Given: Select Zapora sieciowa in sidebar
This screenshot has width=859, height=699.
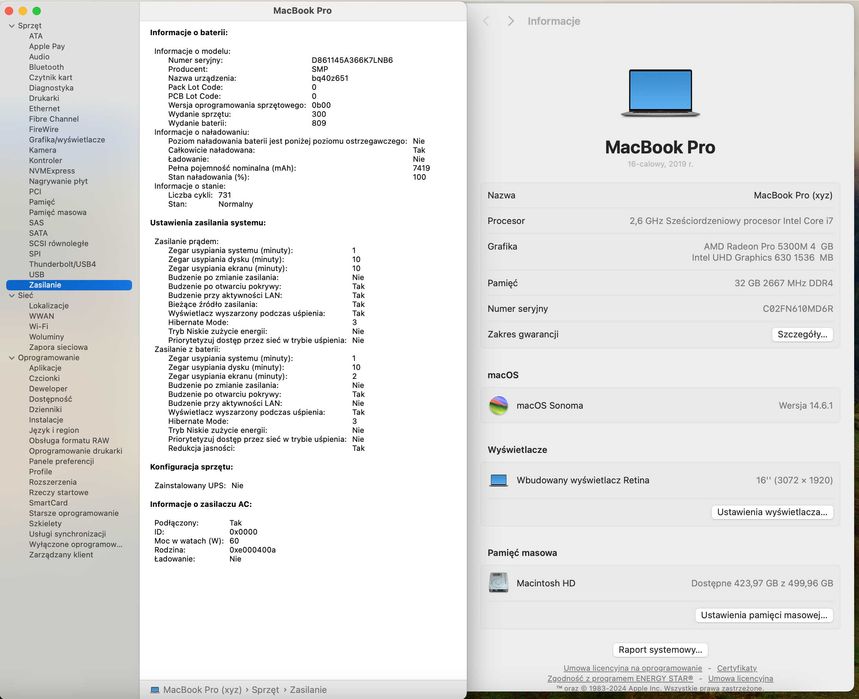Looking at the screenshot, I should (58, 347).
